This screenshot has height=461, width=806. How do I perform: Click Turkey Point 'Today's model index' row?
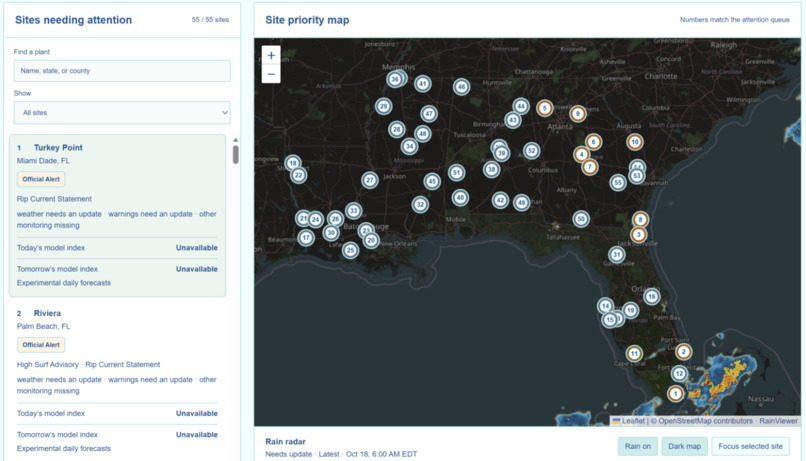coord(117,248)
